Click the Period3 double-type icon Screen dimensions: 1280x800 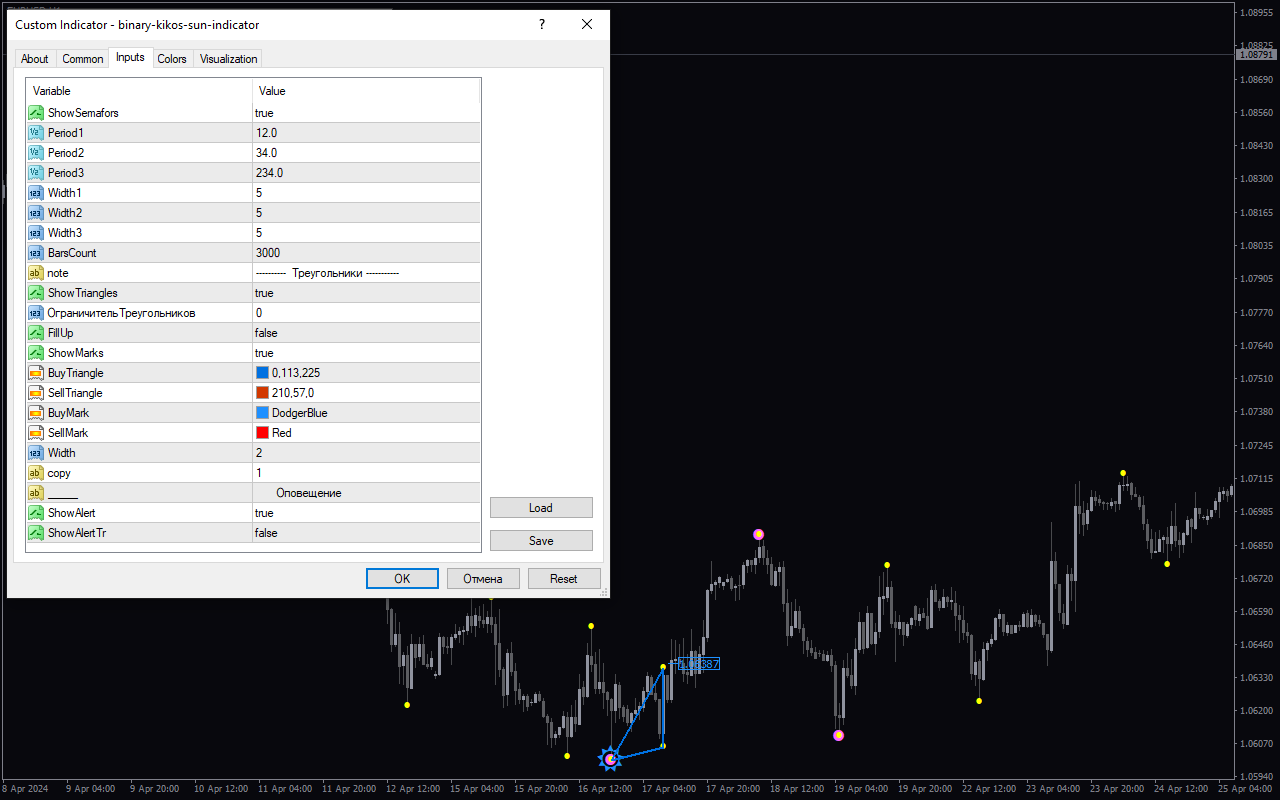[35, 173]
